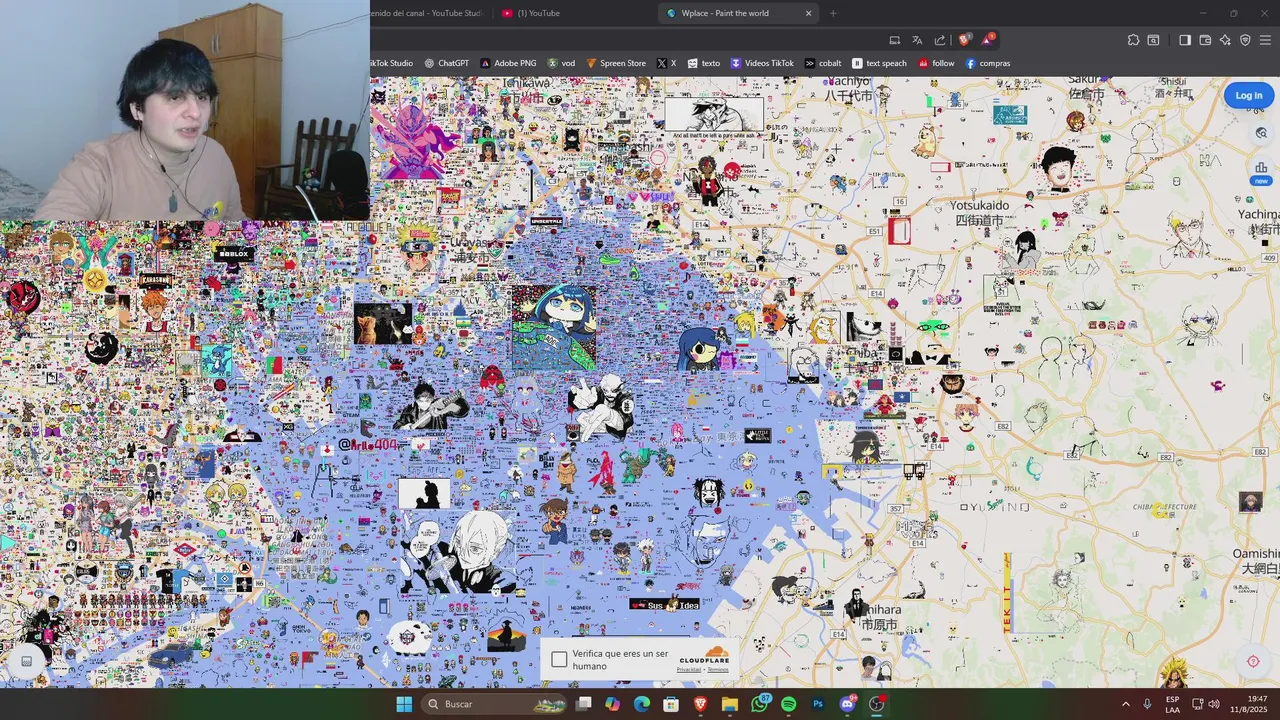This screenshot has height=720, width=1280.
Task: Open OBS Studio from the taskbar
Action: click(x=877, y=704)
